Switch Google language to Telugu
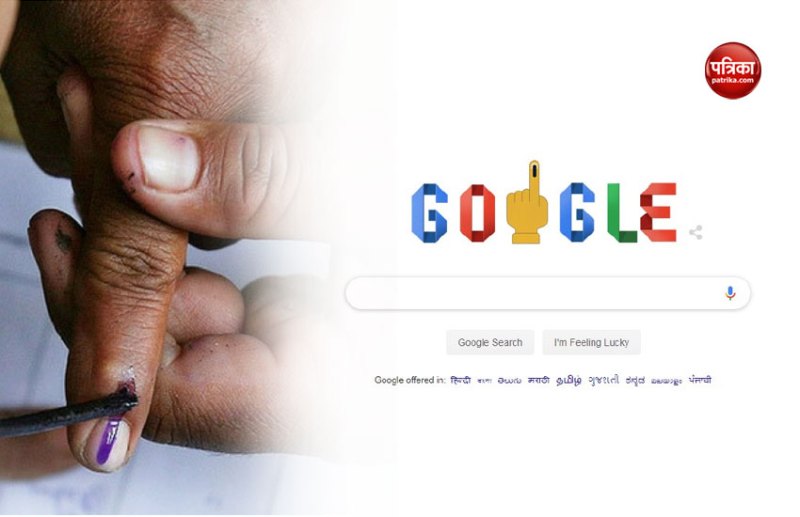 (509, 381)
